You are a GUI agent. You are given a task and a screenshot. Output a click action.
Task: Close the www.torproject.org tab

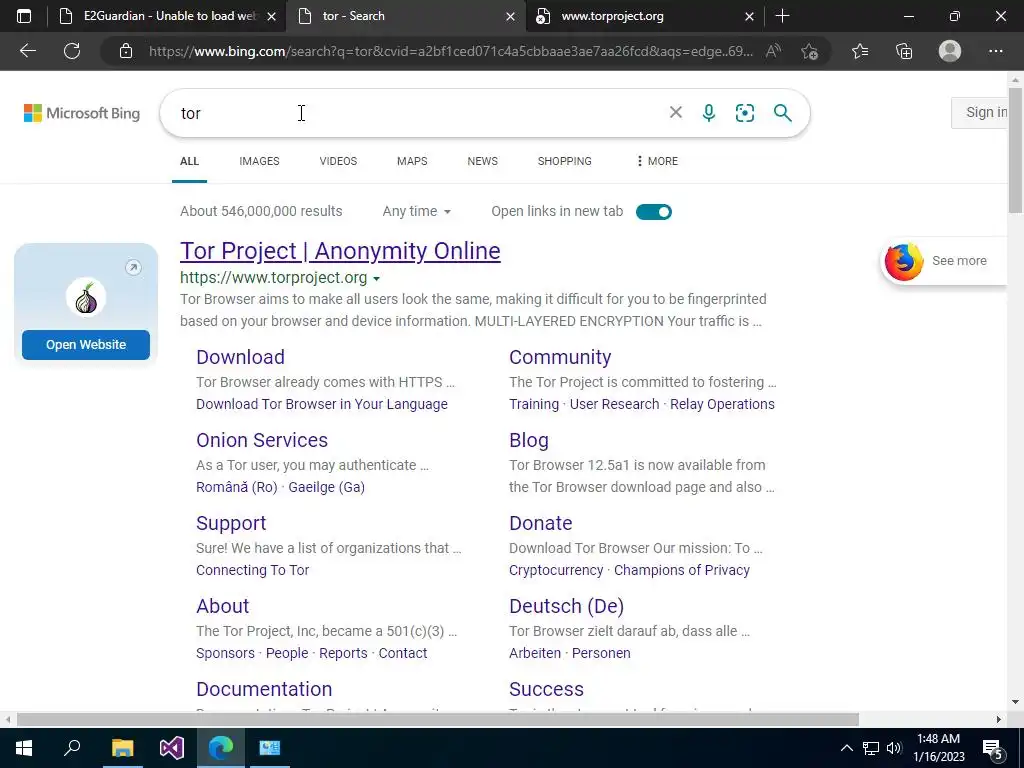[750, 16]
